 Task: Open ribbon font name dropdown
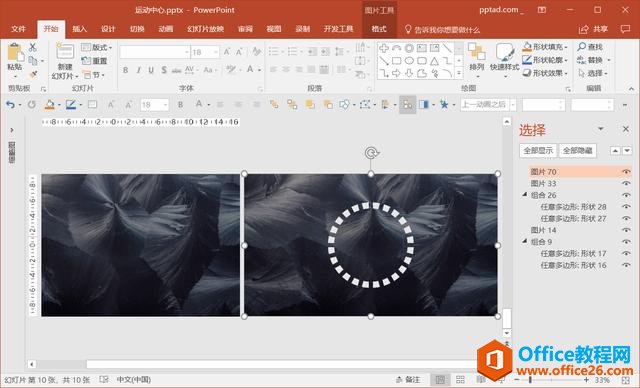187,52
